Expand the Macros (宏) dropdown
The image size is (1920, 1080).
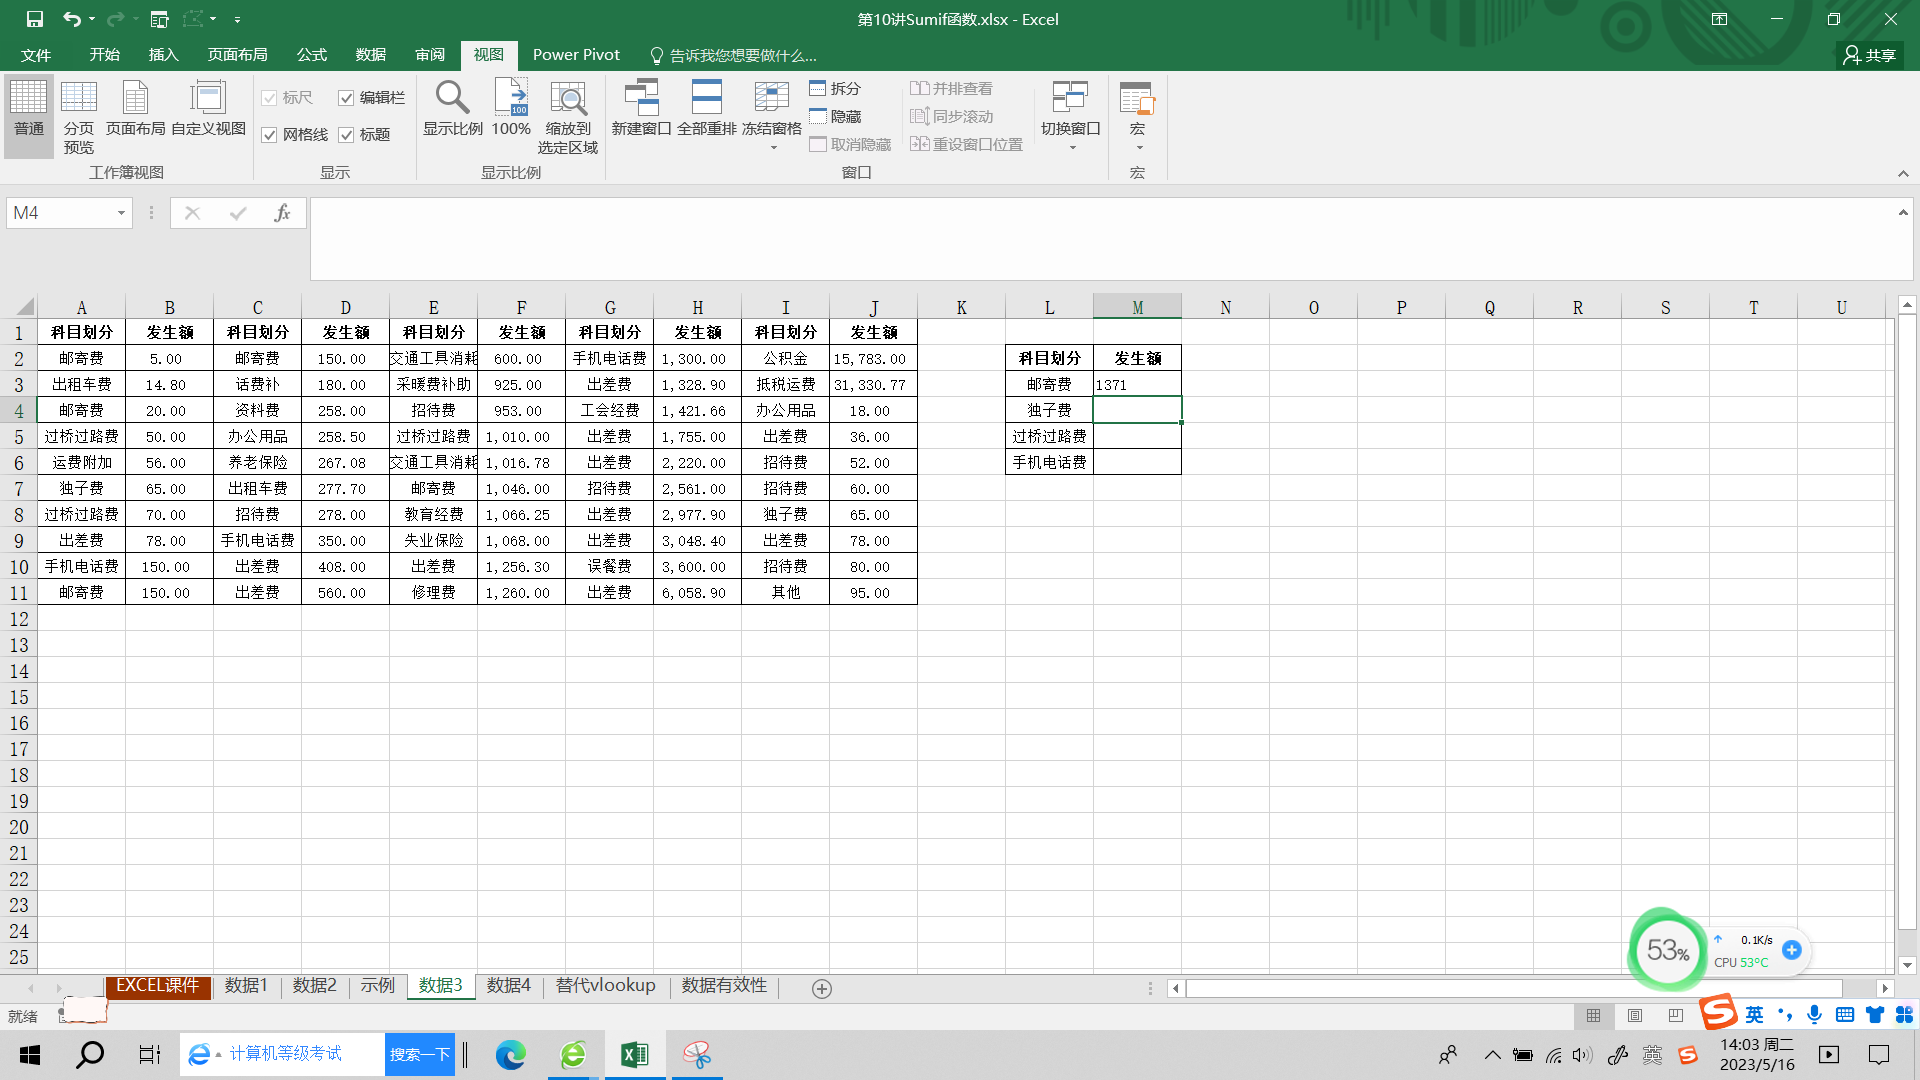[x=1138, y=147]
